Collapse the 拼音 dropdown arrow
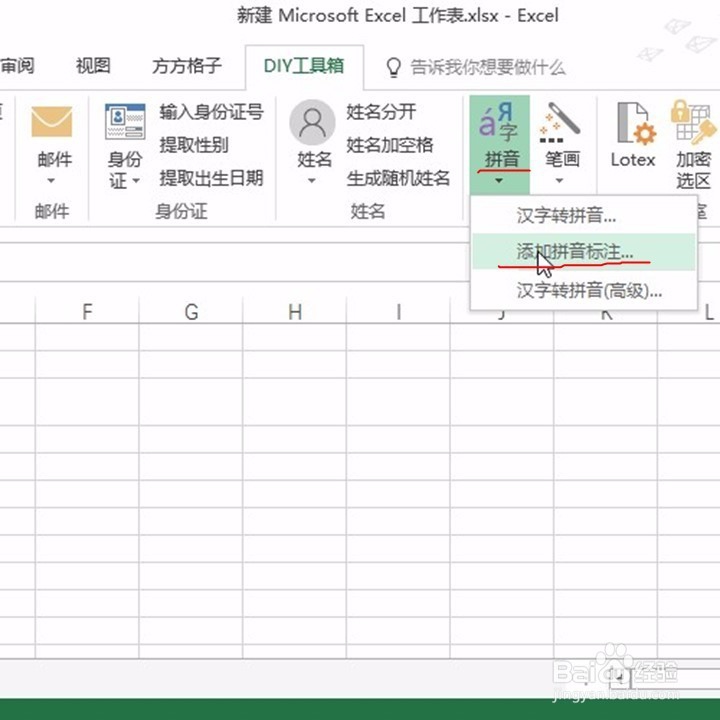This screenshot has height=720, width=720. [499, 180]
